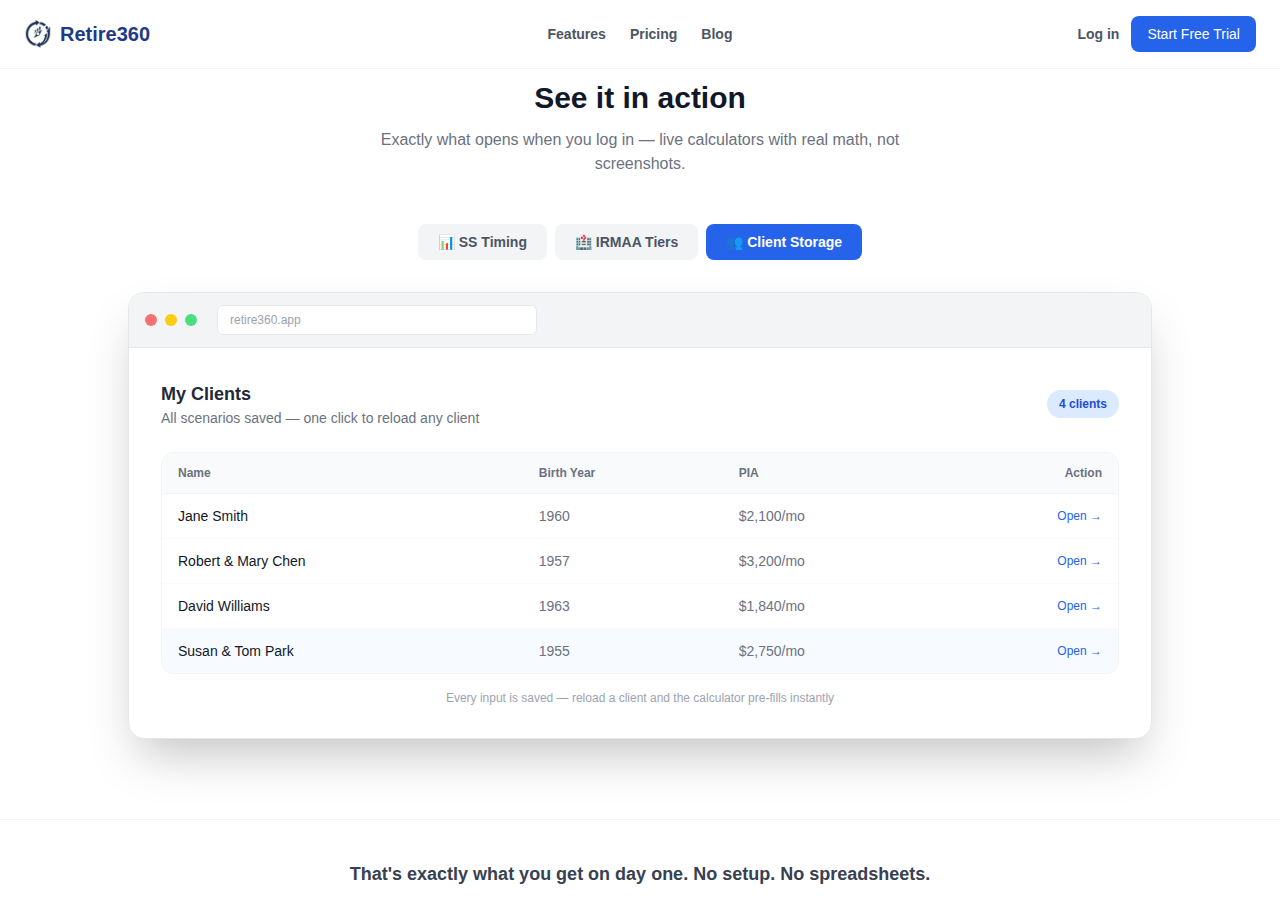Click the Retire360 brand name
Viewport: 1280px width, 900px height.
tap(105, 34)
